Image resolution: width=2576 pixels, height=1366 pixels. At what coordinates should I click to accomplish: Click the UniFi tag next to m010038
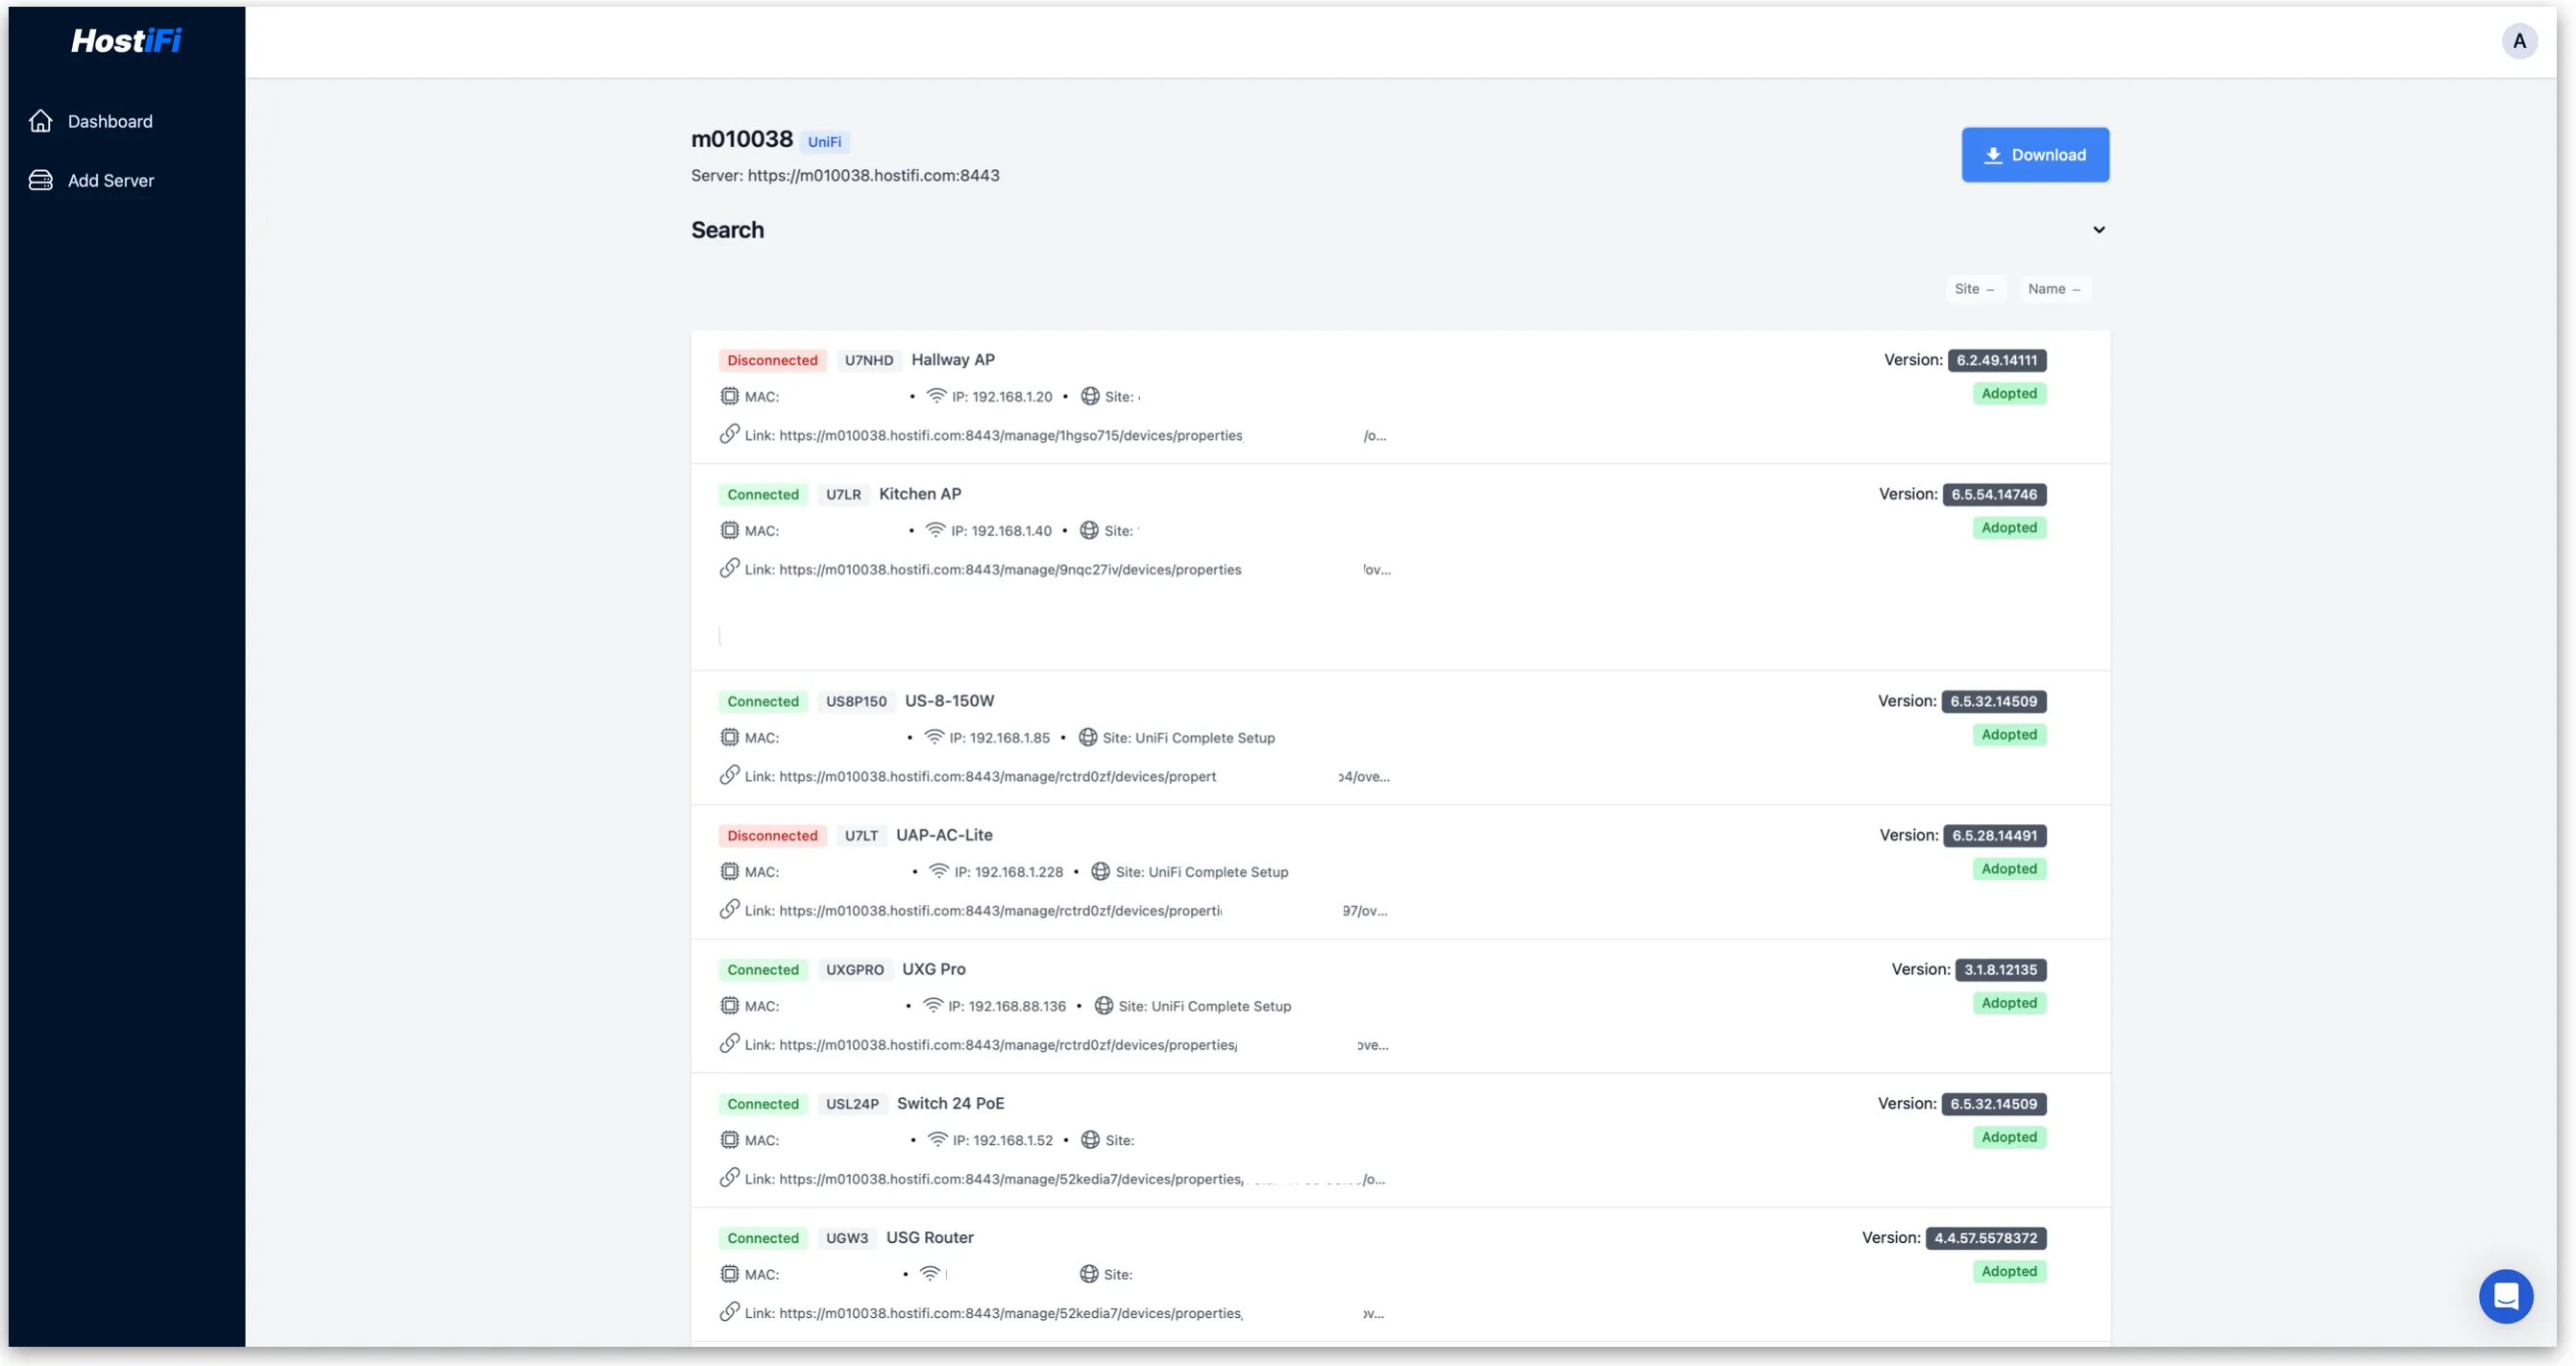[824, 140]
